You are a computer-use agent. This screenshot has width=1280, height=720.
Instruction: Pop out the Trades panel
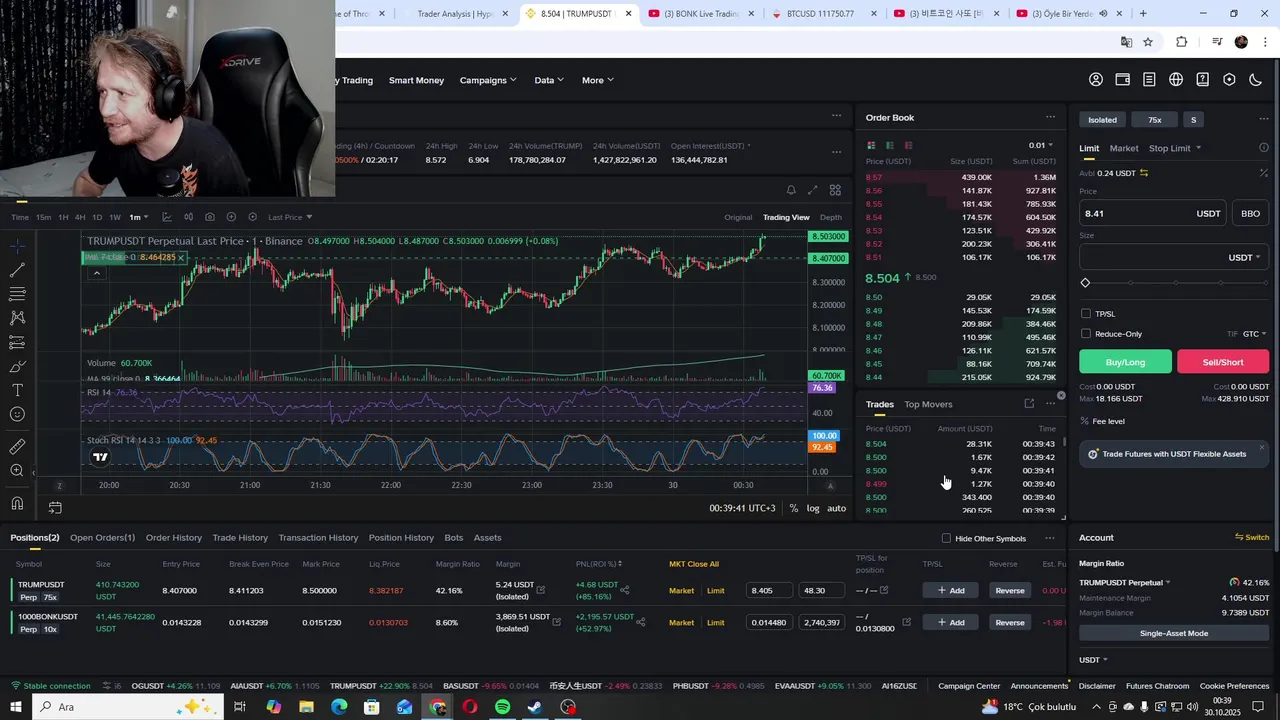point(1029,404)
